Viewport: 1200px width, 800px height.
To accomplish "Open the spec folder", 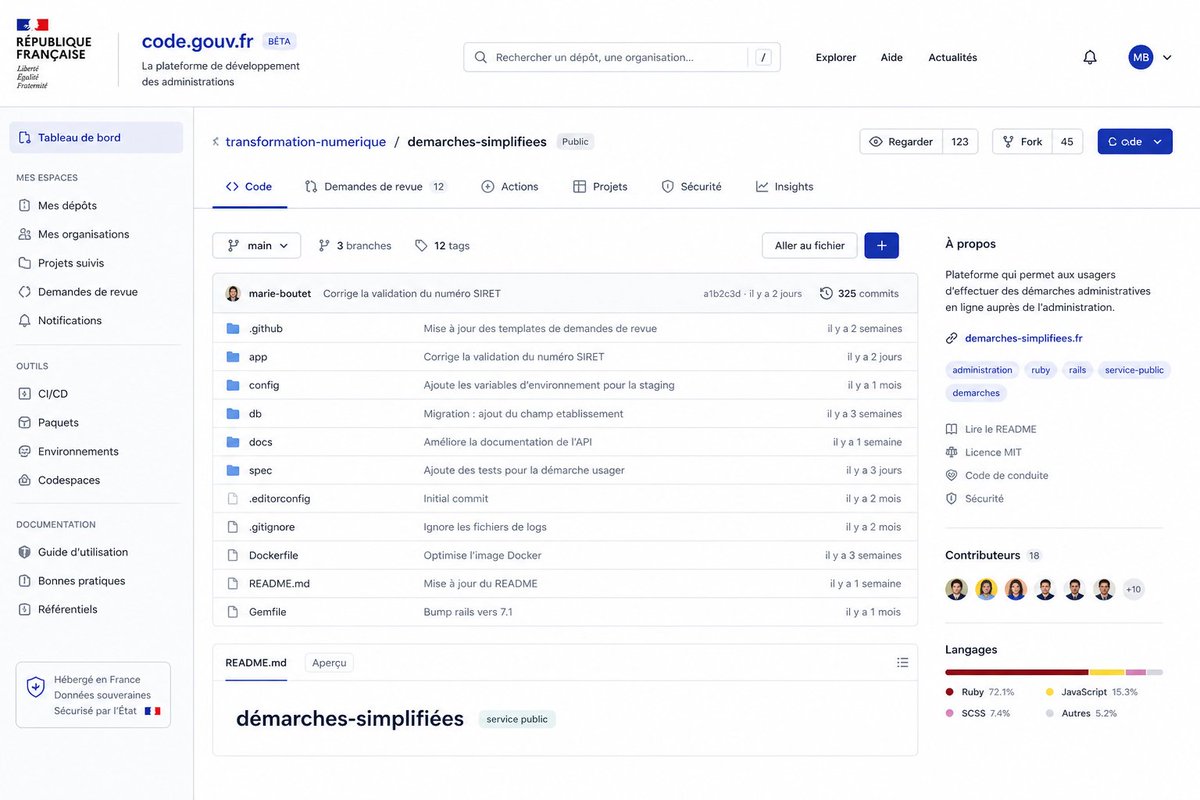I will (260, 470).
